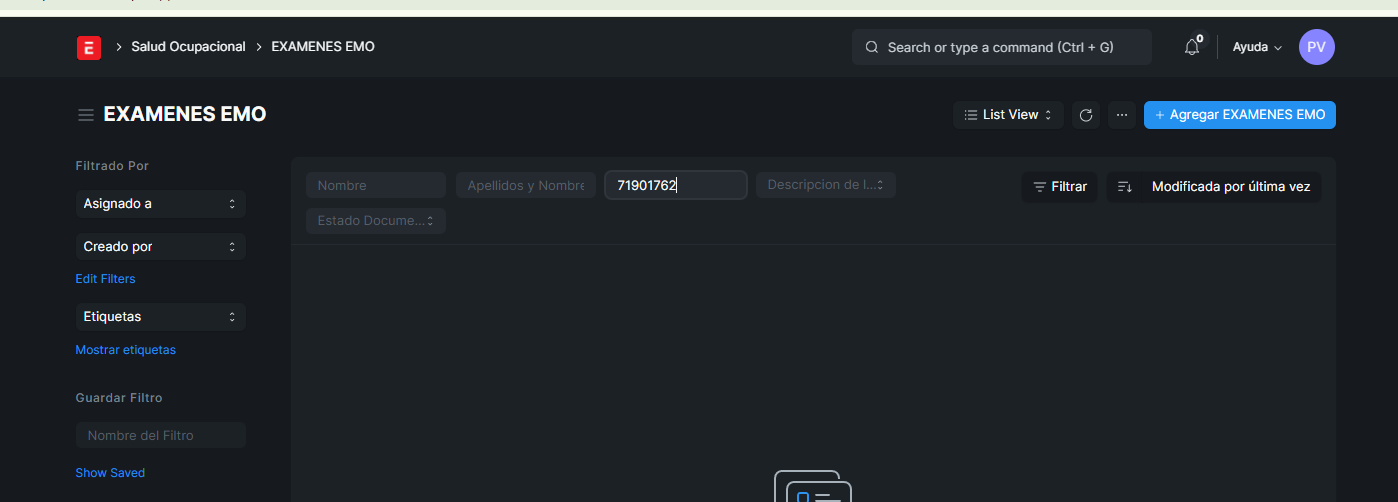Screen dimensions: 1398x502
Task: Click Agregar EXAMENES EMO button
Action: coord(1239,115)
